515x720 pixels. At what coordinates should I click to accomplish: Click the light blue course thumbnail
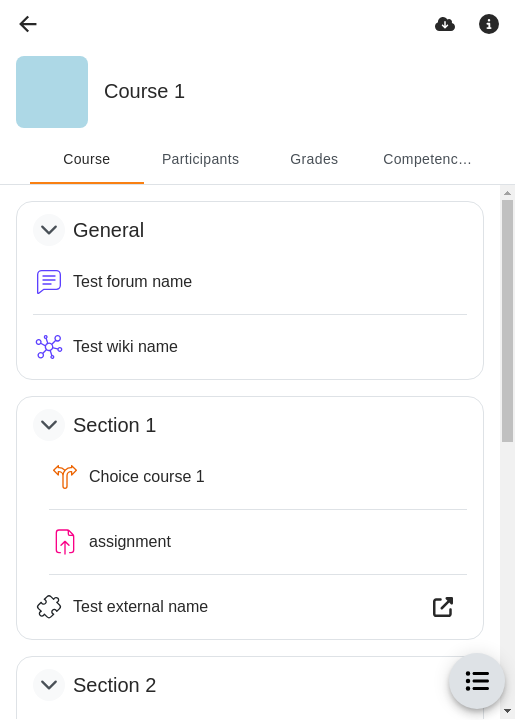(x=52, y=92)
